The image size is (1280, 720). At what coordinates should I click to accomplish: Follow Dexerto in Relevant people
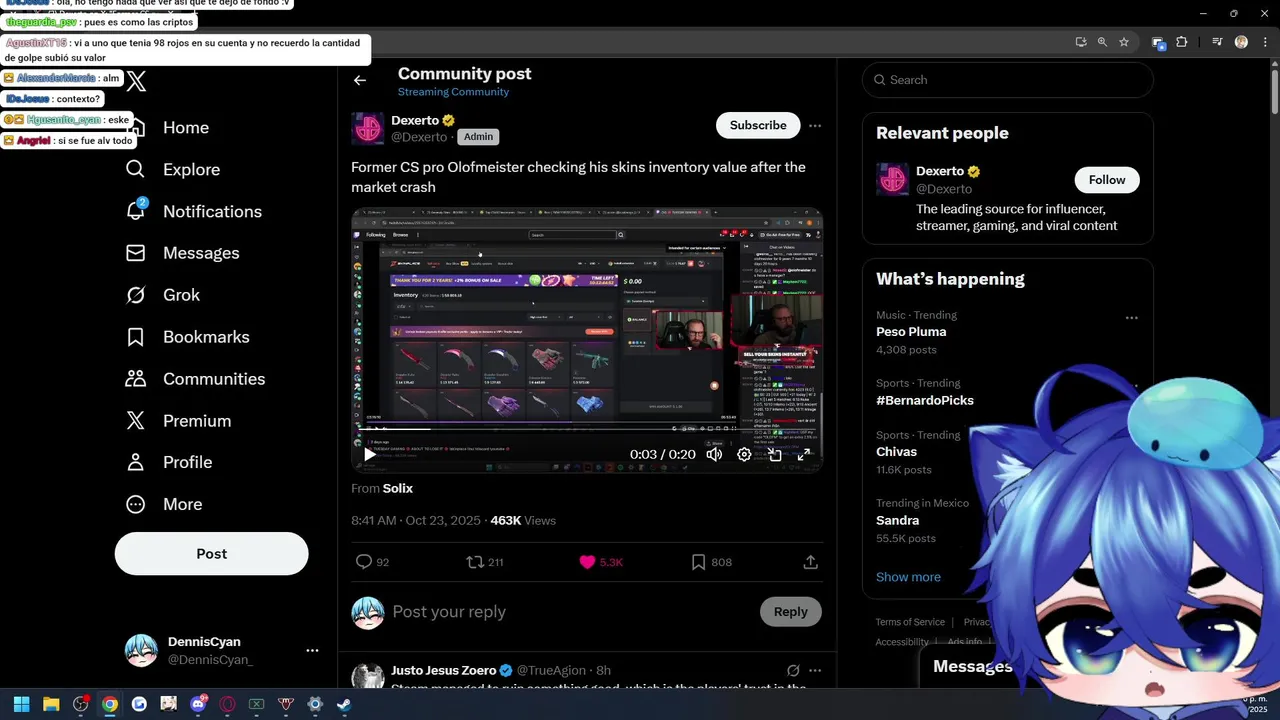(1107, 180)
